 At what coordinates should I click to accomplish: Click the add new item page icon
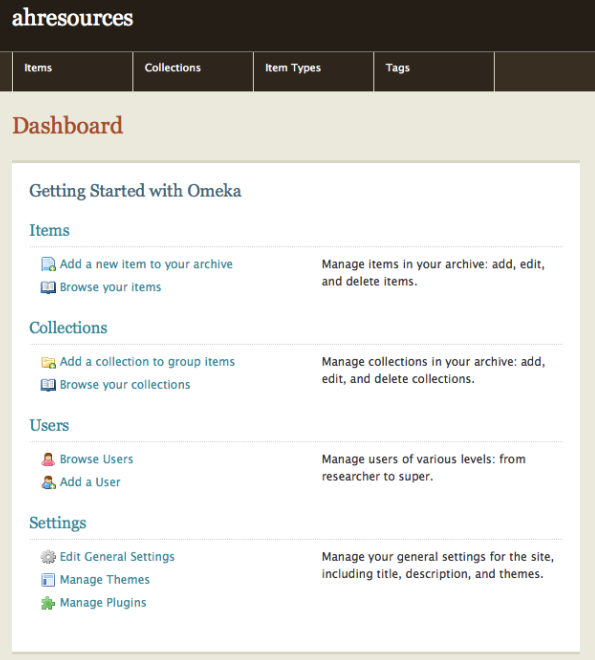pyautogui.click(x=48, y=264)
